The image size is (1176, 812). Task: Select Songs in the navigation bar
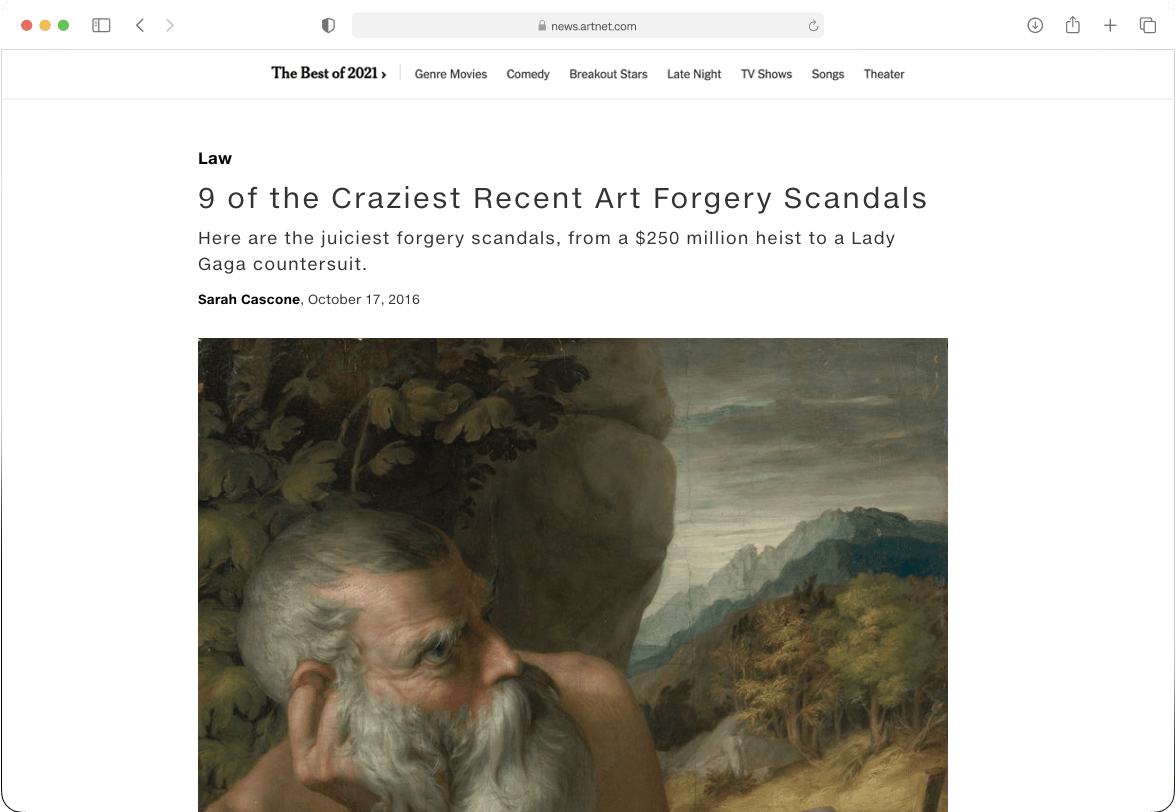[x=828, y=74]
